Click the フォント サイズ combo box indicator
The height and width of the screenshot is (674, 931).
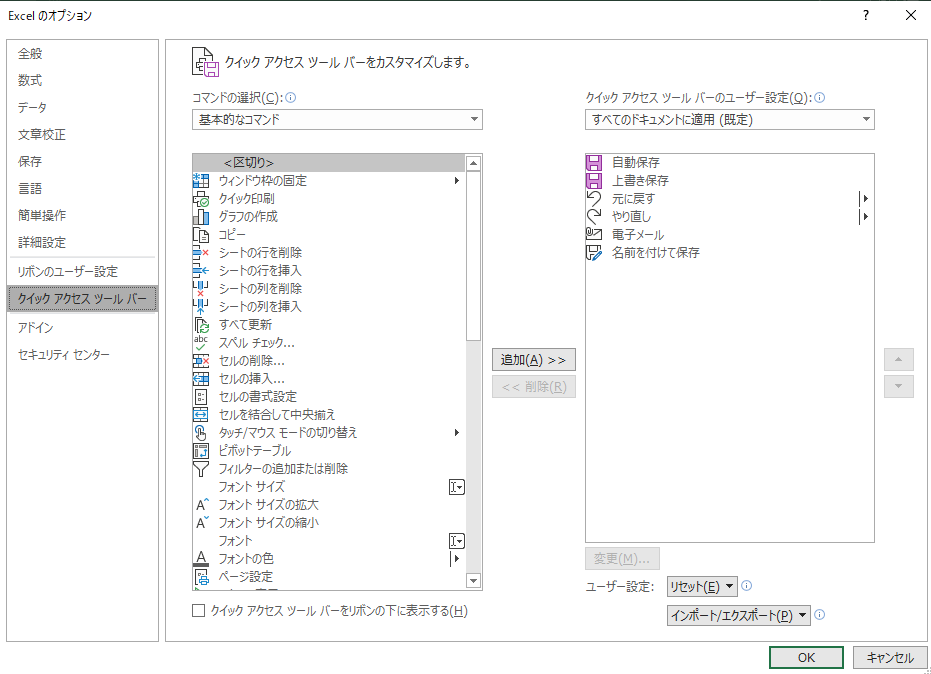pos(457,487)
